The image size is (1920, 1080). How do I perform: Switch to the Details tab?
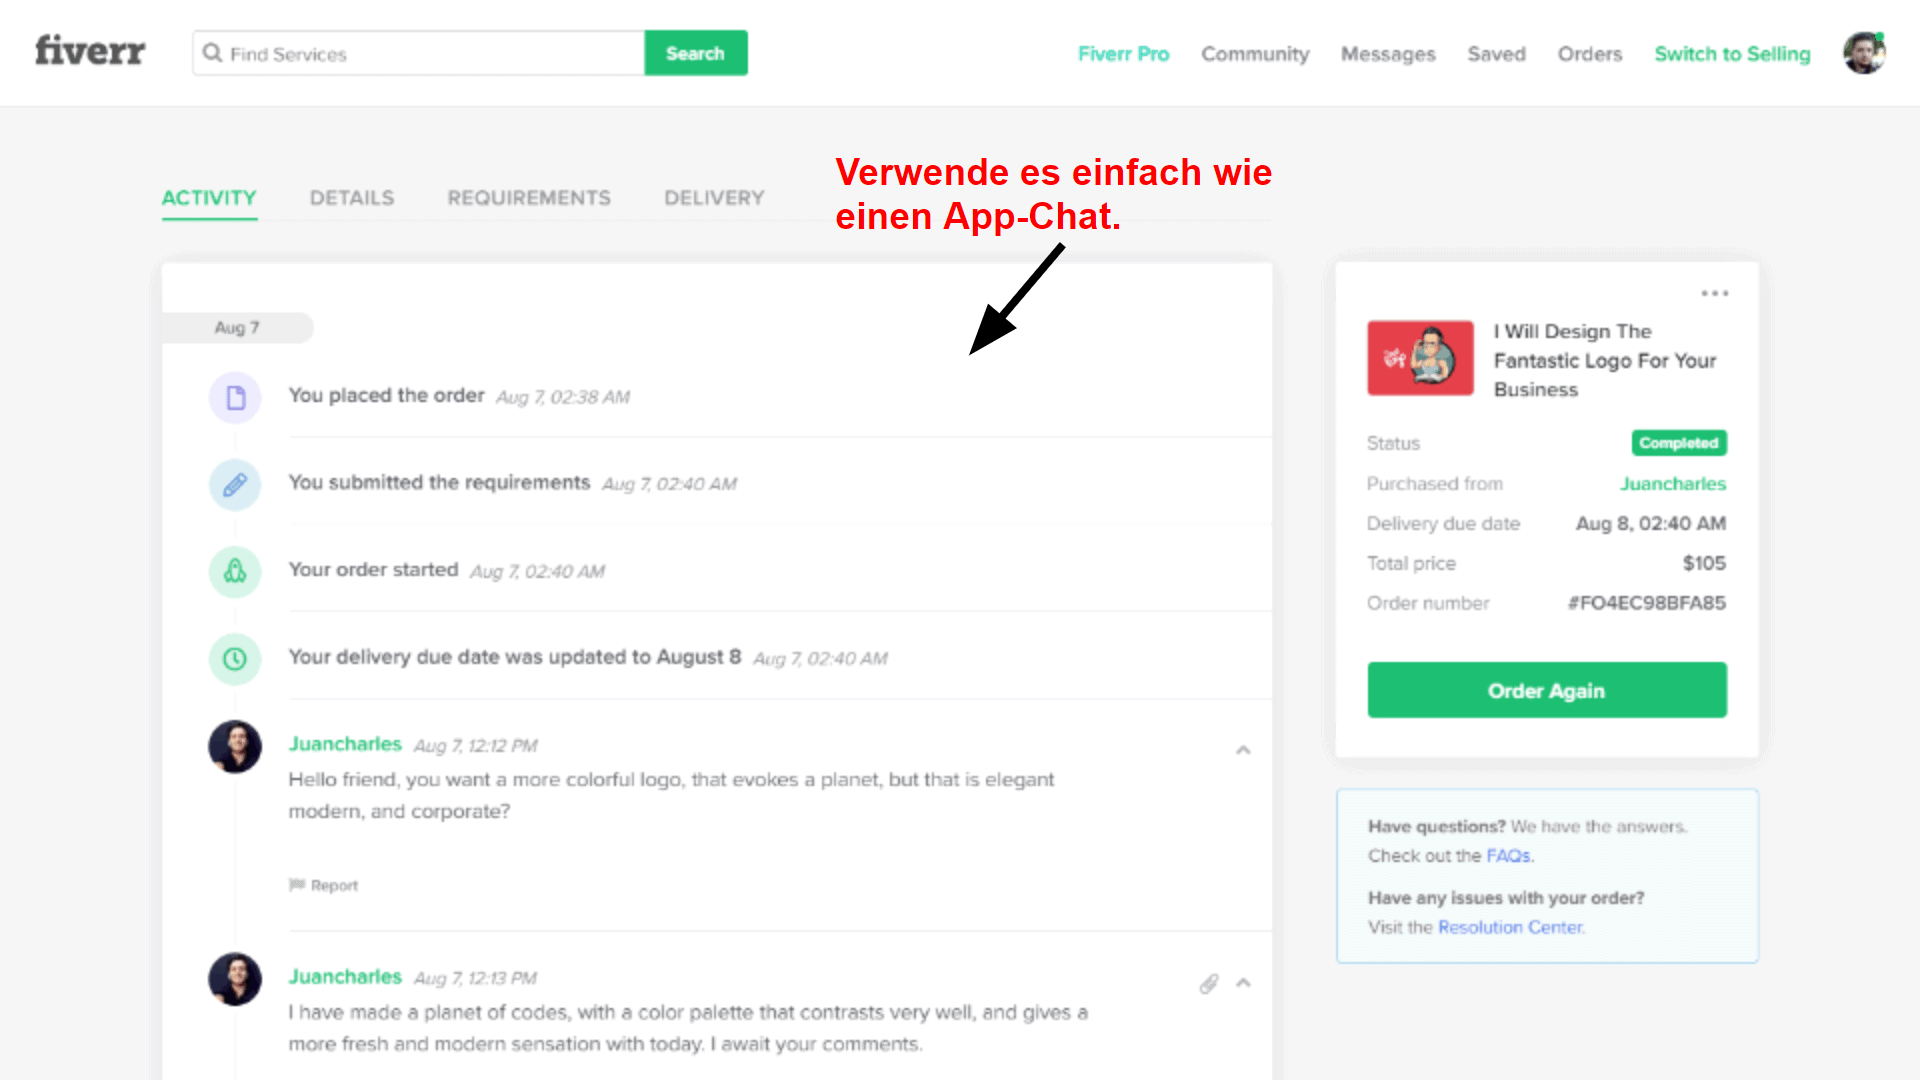352,198
